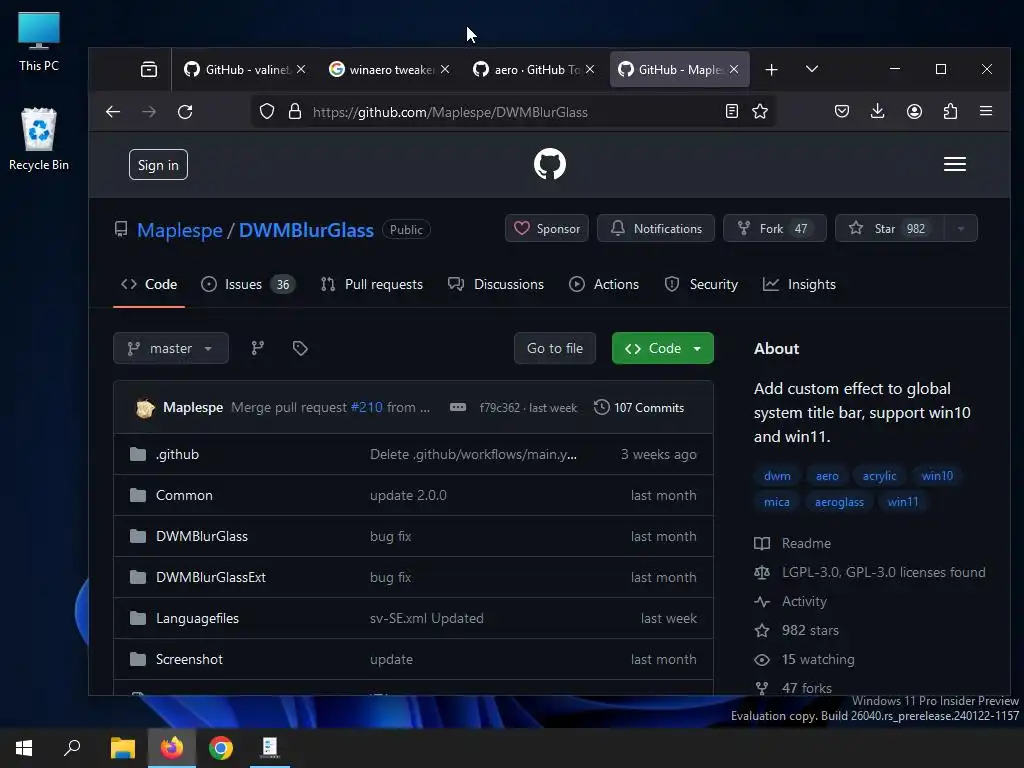The image size is (1024, 768).
Task: Open the Languagefiles folder
Action: click(x=197, y=618)
